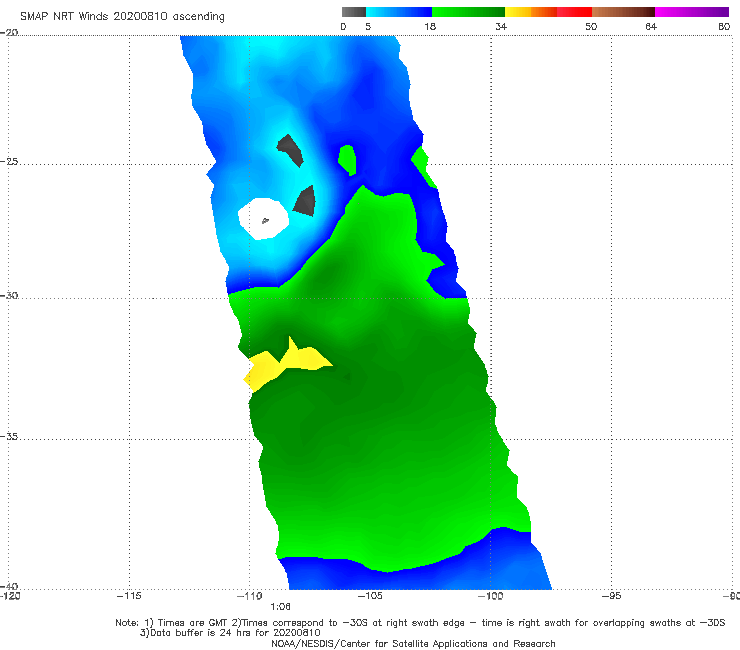This screenshot has width=740, height=650.
Task: Click the color scale label '18'
Action: (430, 26)
